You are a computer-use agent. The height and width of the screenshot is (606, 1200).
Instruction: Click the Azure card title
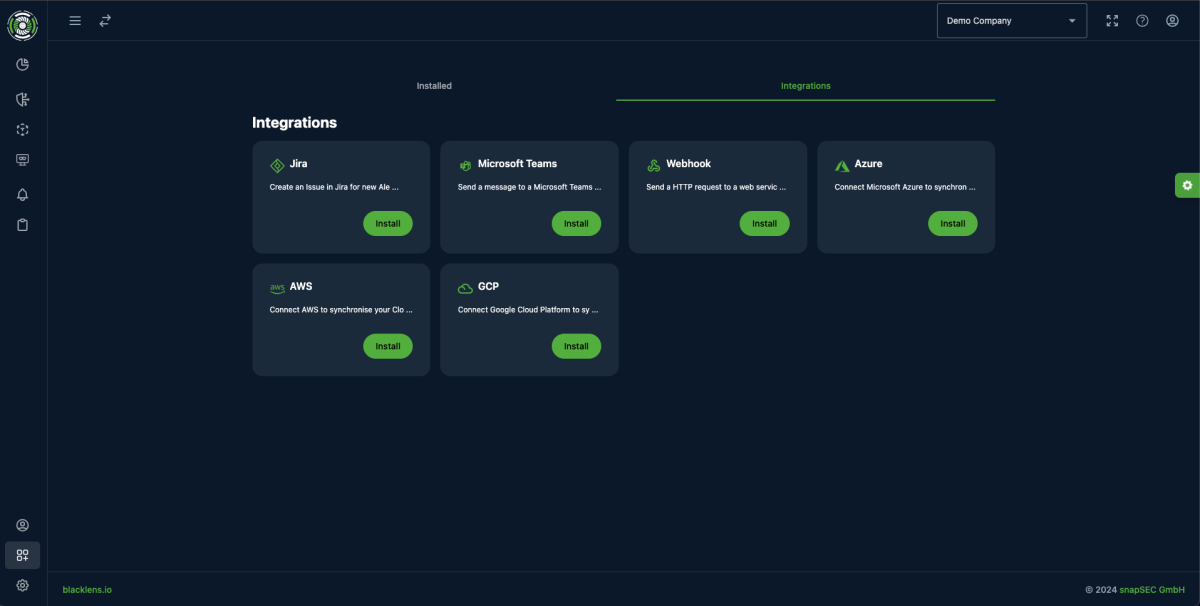pos(868,164)
